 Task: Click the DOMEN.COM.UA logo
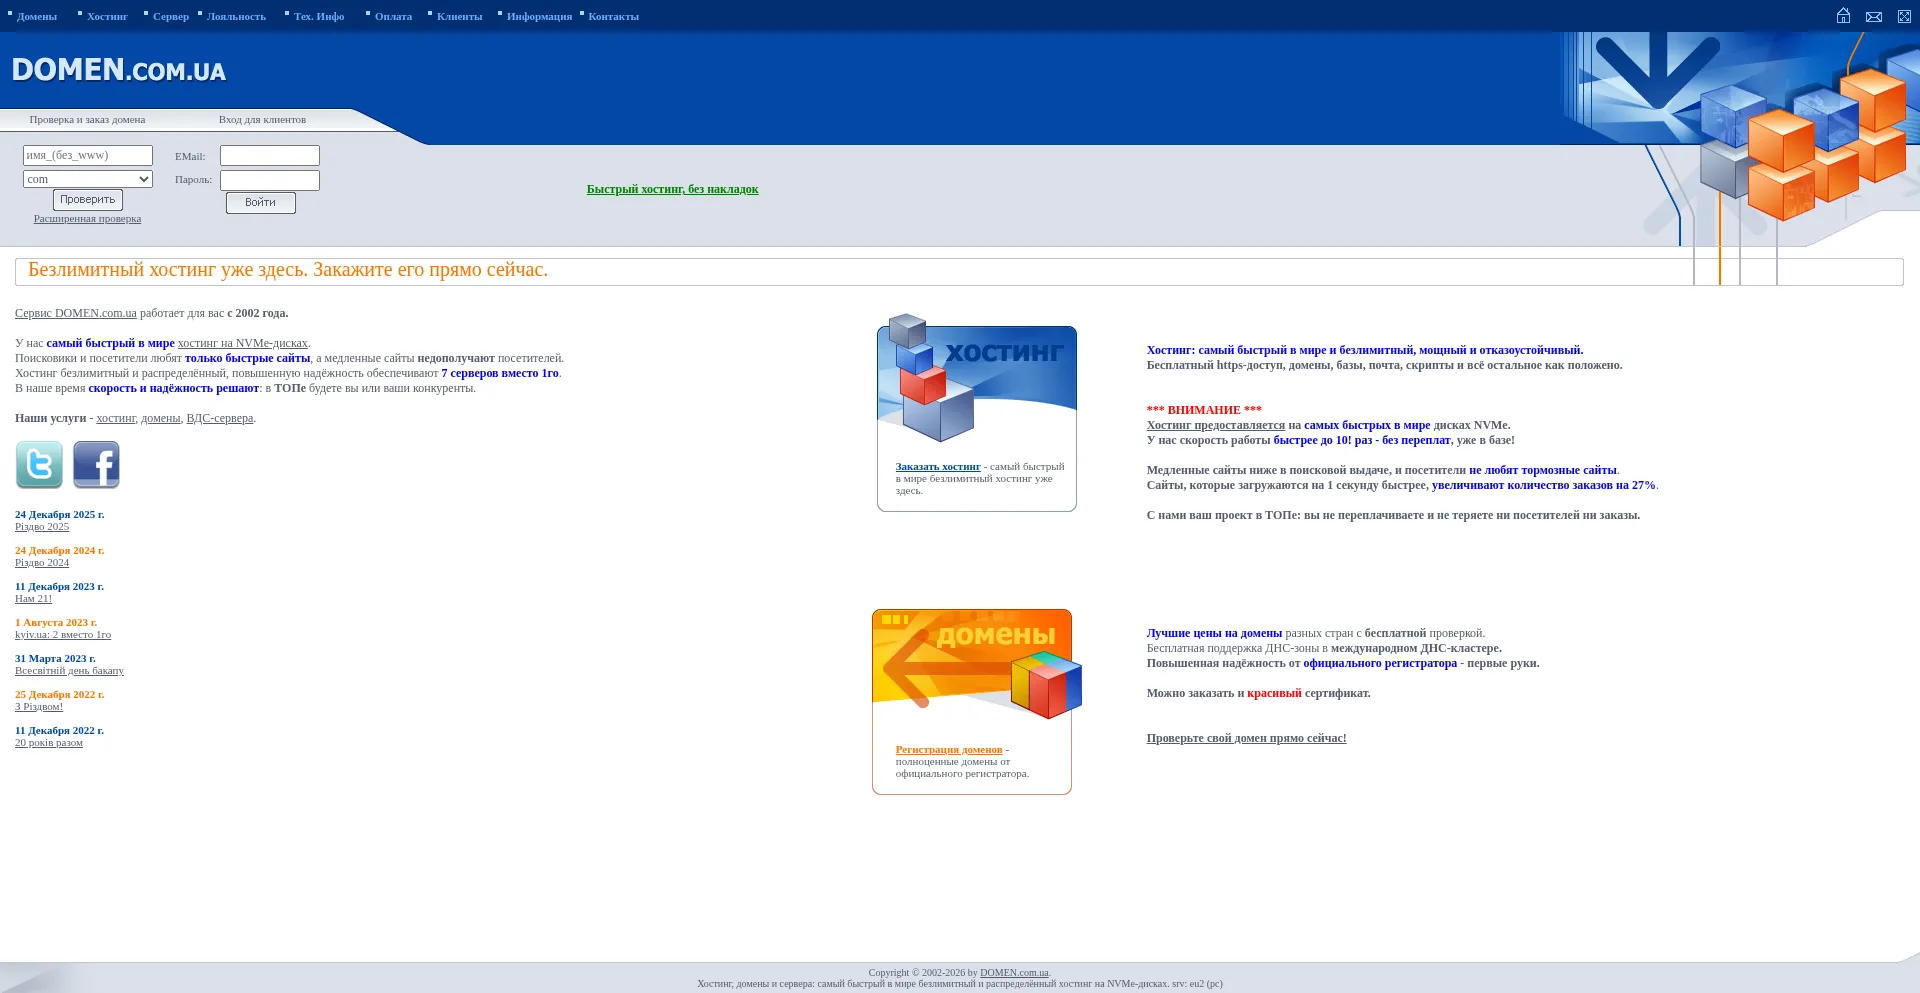[119, 69]
